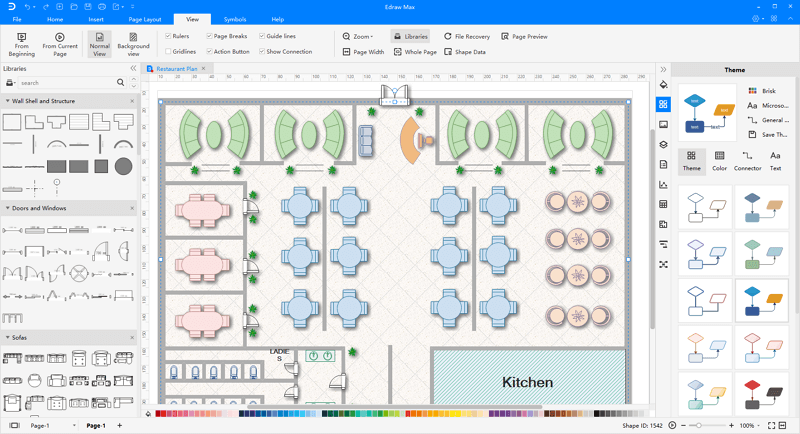Toggle the Rulers checkbox
Screen dimensions: 800x434
tap(168, 36)
